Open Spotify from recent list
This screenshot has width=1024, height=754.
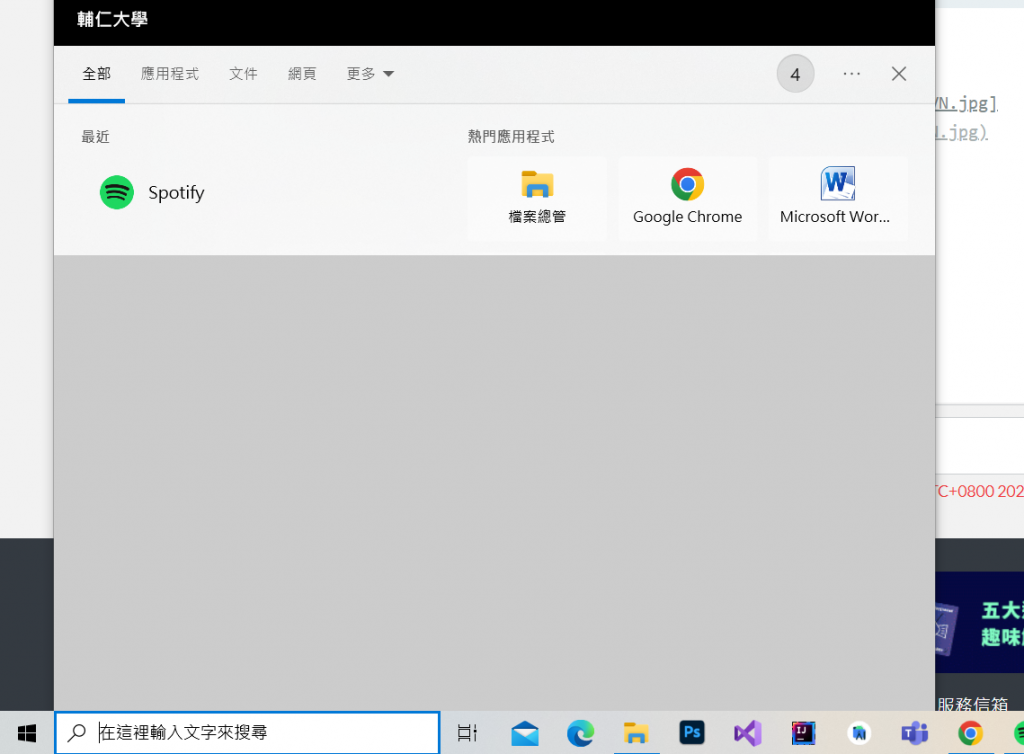152,193
